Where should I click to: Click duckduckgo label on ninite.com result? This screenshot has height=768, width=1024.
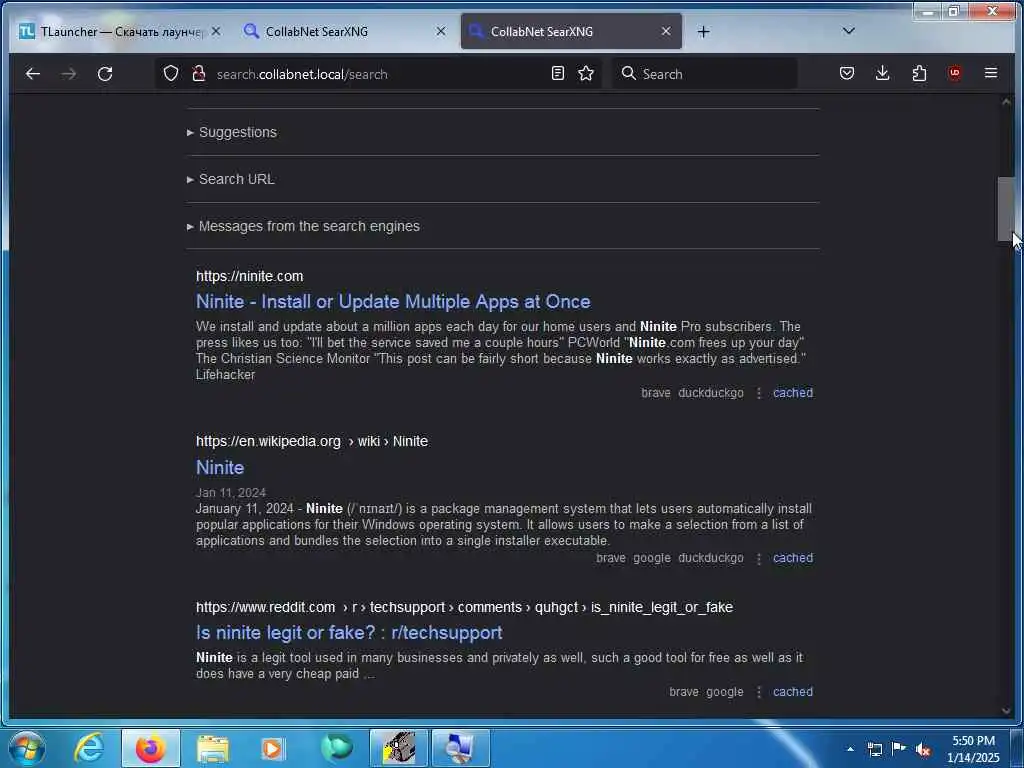(711, 392)
